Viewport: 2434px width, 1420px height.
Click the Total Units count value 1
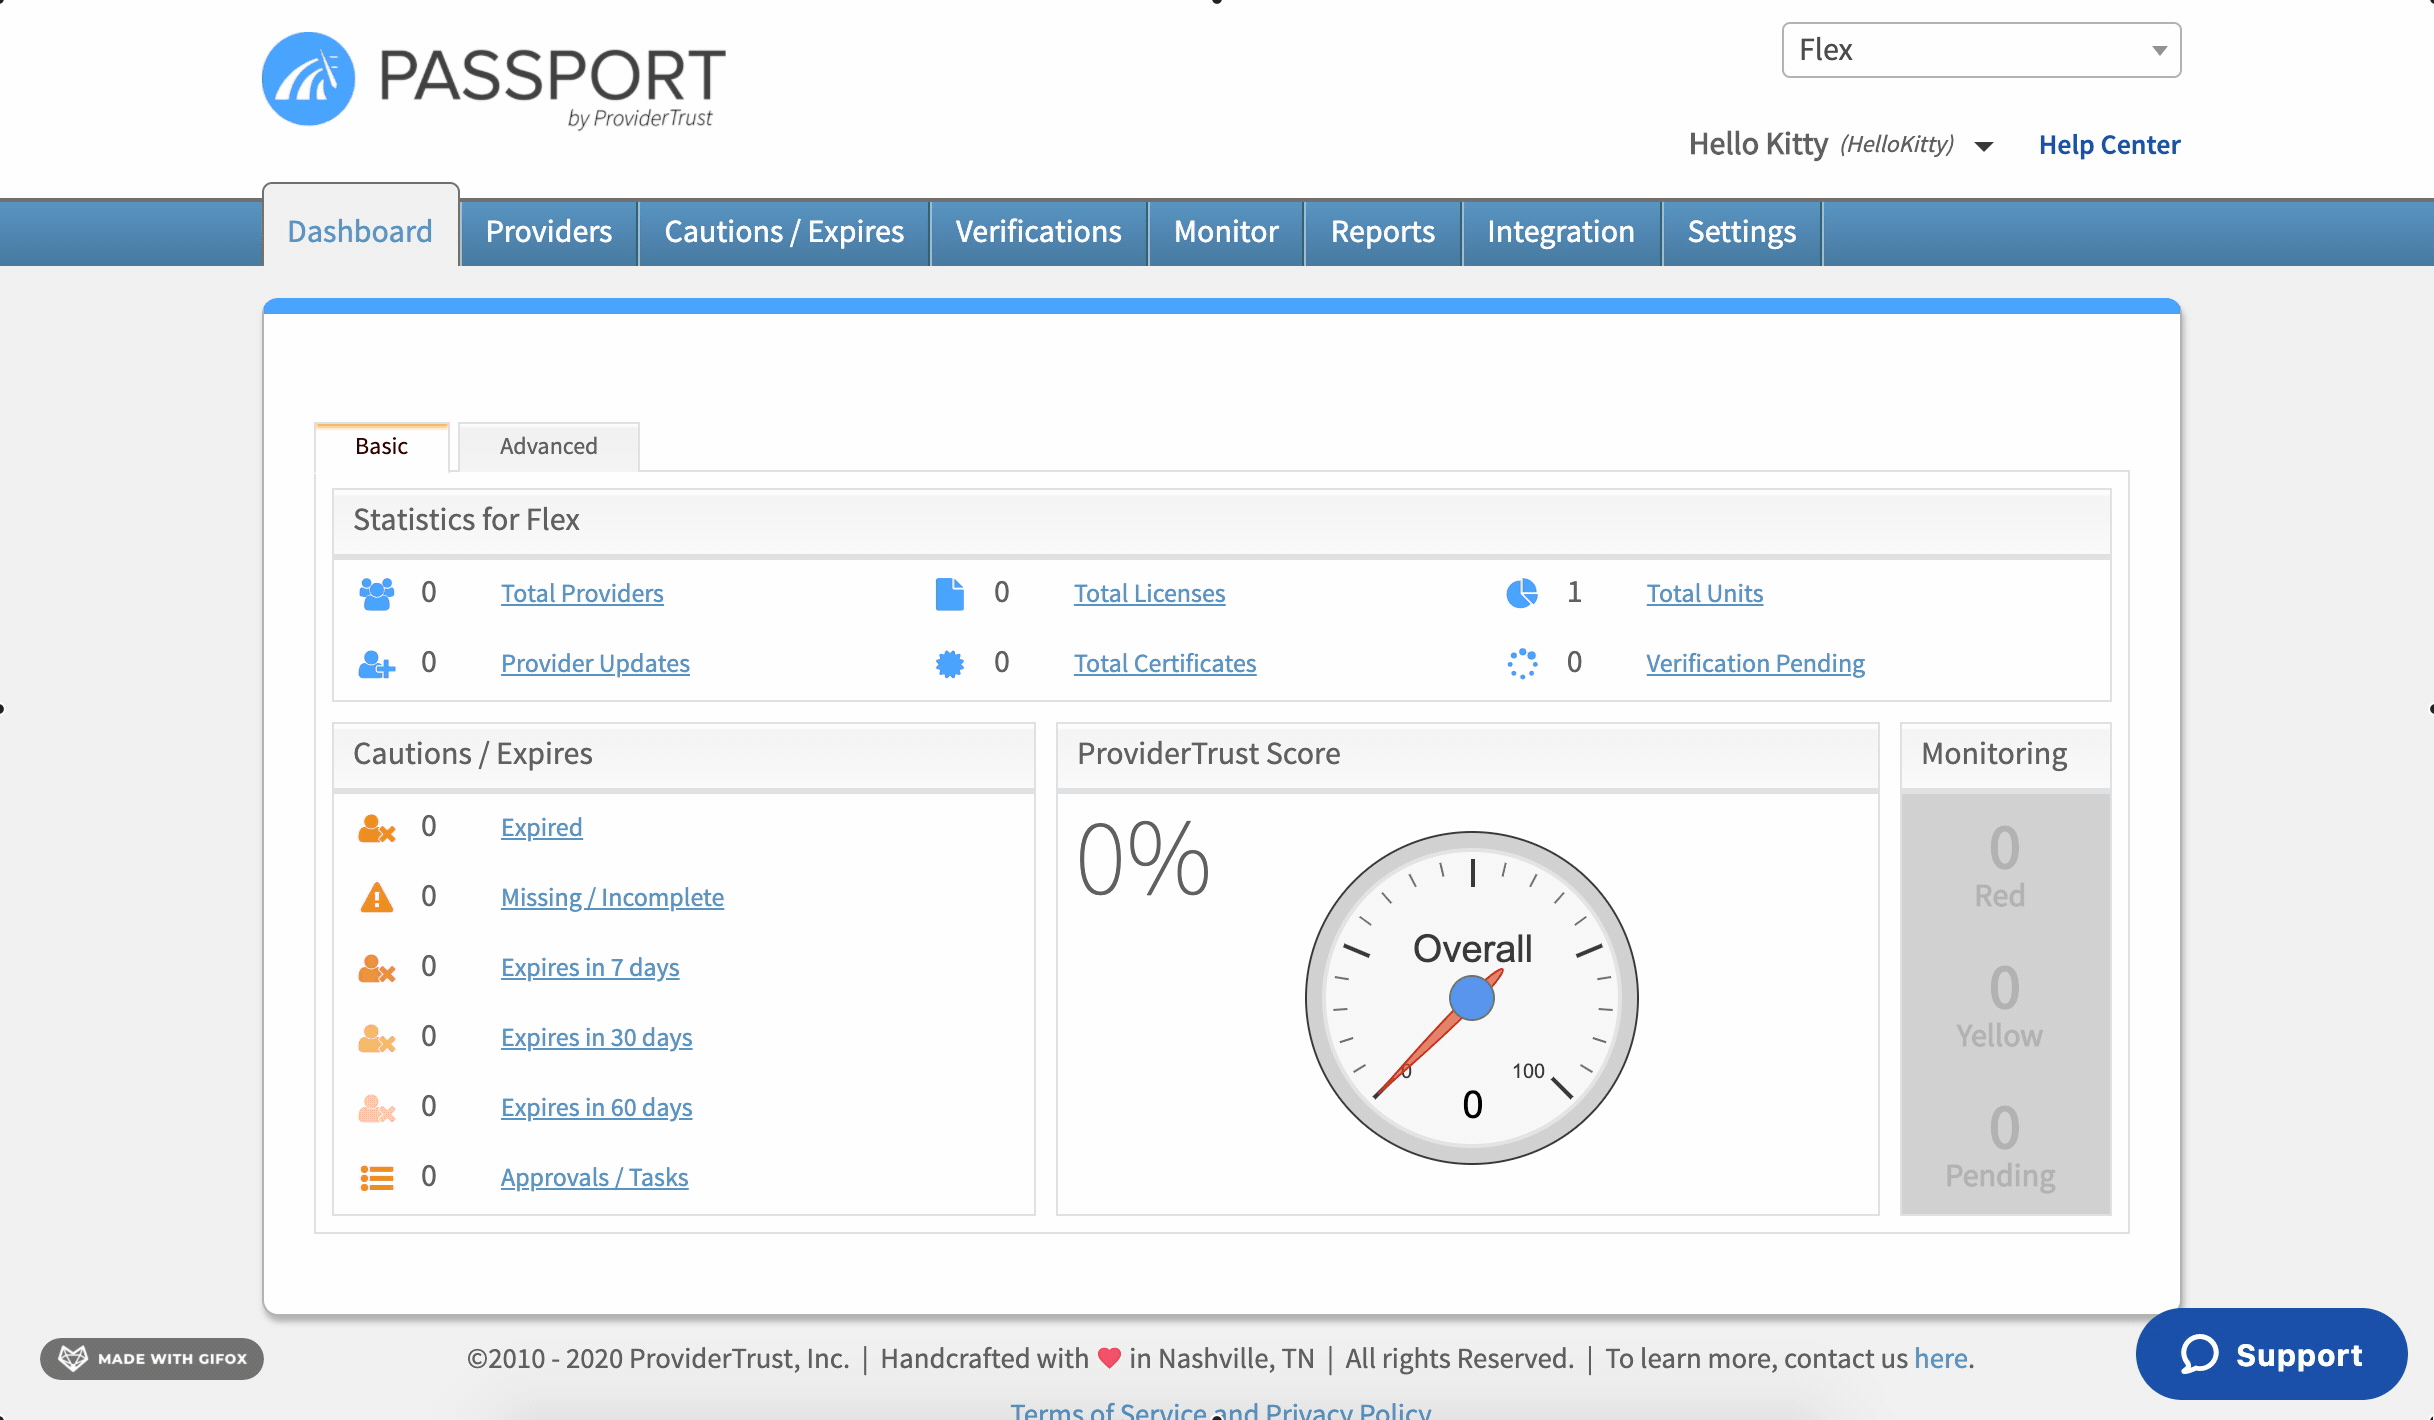point(1574,592)
